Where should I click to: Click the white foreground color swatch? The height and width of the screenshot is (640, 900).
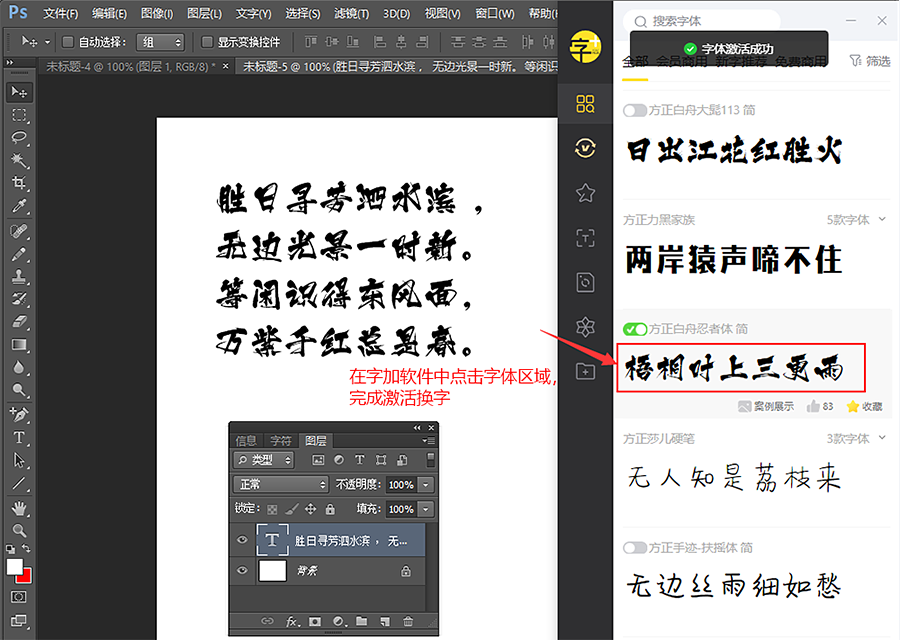click(15, 567)
